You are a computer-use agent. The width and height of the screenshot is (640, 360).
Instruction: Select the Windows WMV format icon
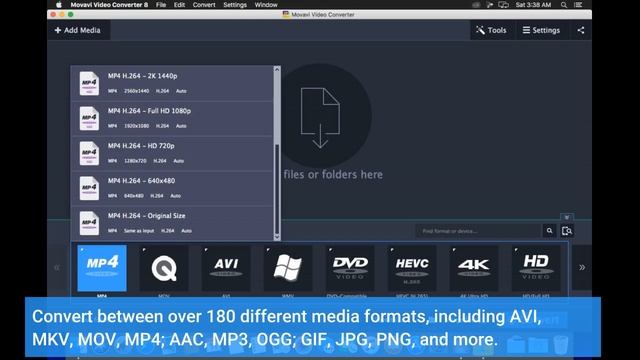tap(288, 268)
